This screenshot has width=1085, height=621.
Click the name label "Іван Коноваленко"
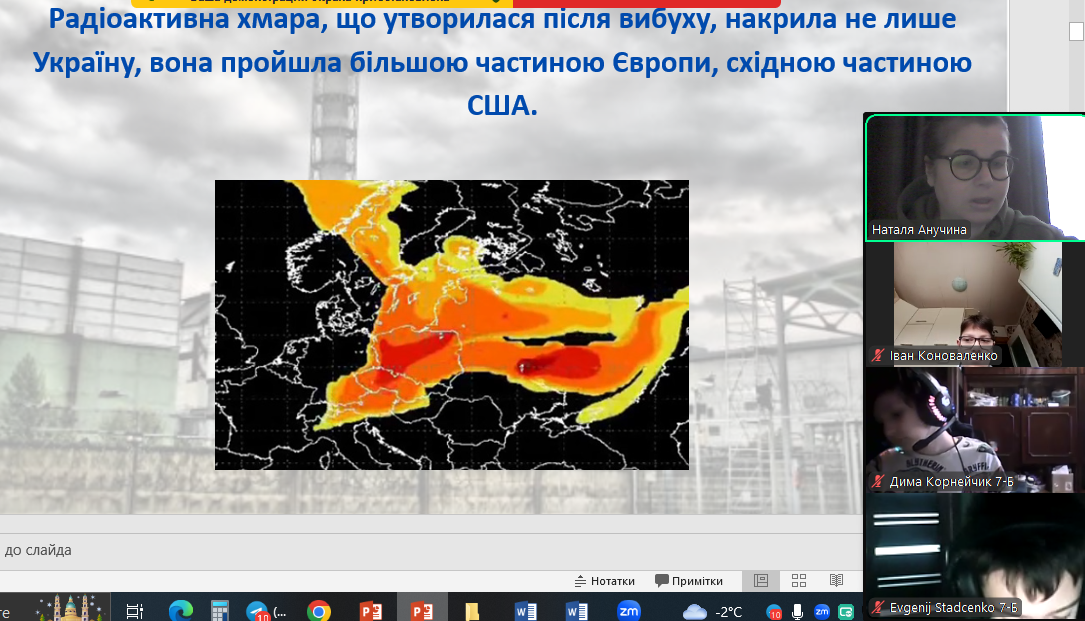943,356
